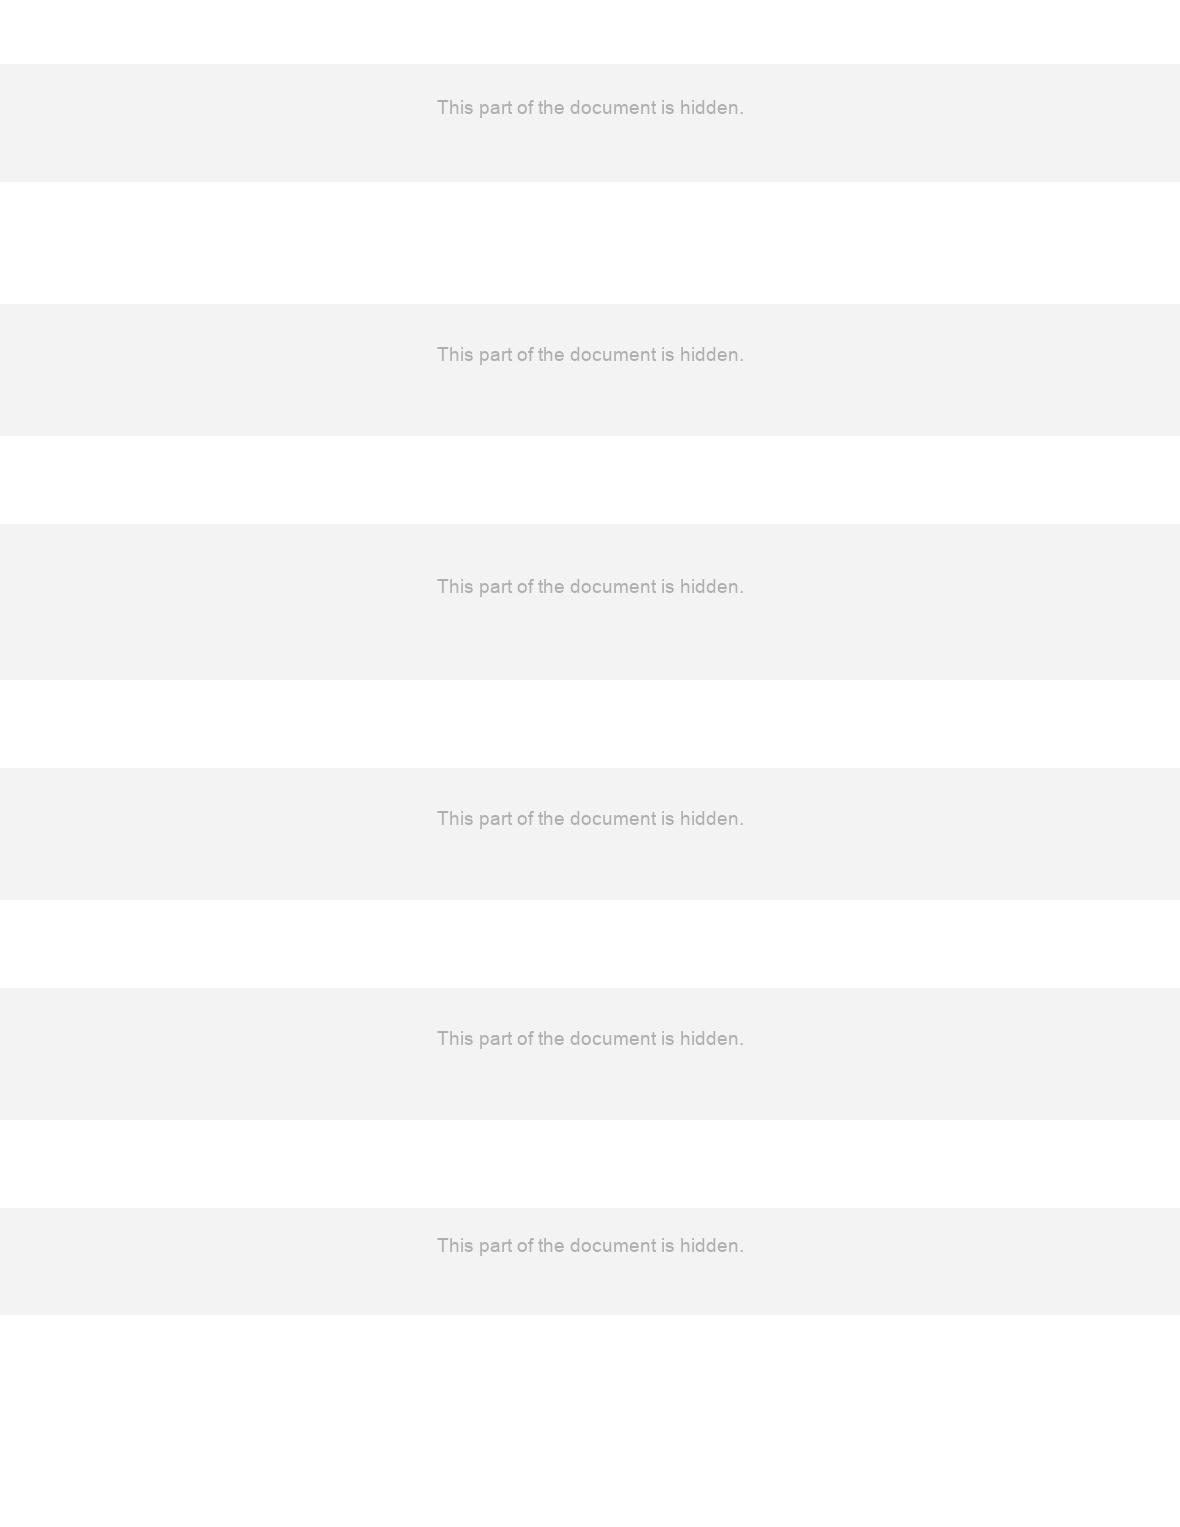The width and height of the screenshot is (1180, 1527).
Task: Select the second 'document is hidden' message
Action: point(590,355)
